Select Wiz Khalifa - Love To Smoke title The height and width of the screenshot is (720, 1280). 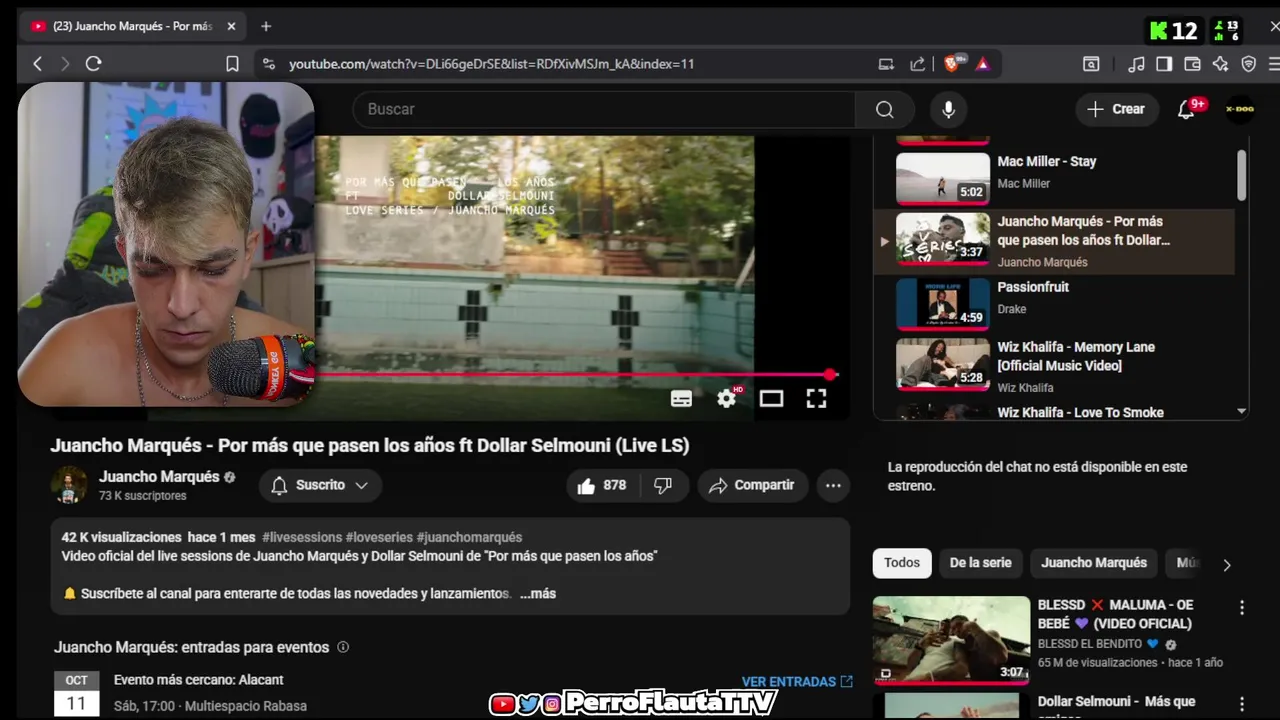(1080, 412)
